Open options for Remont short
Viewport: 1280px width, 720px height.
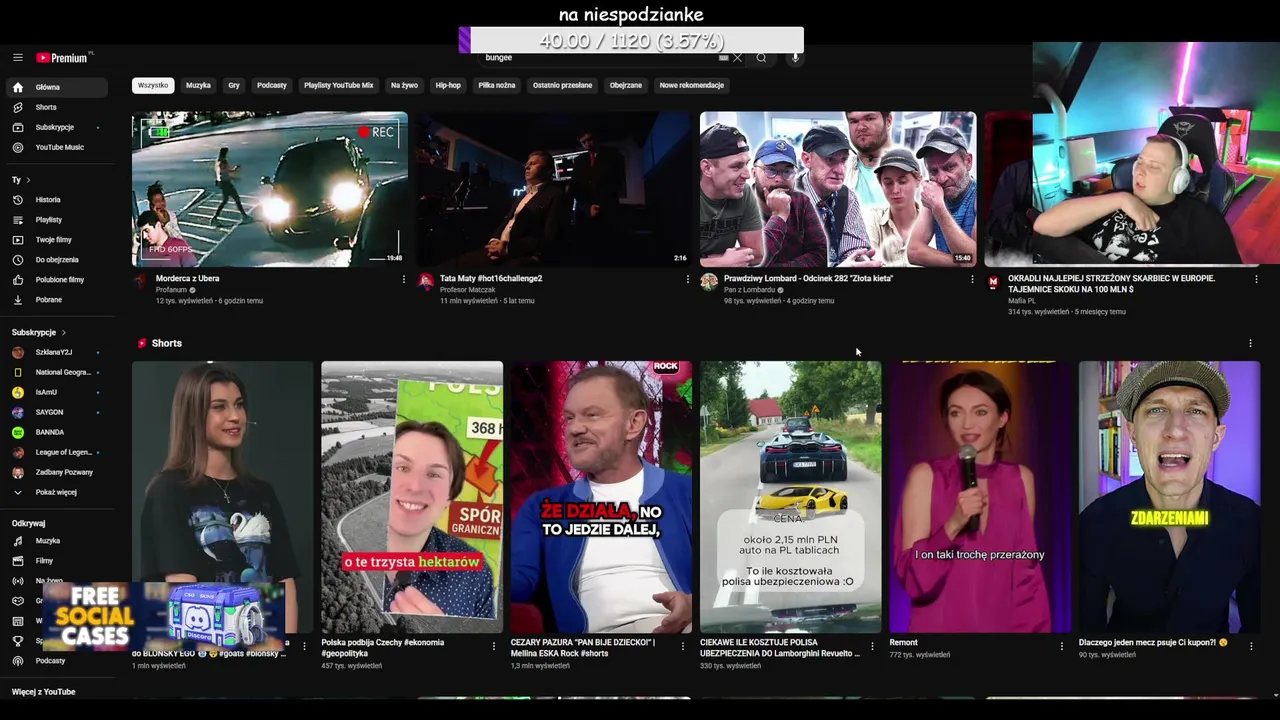coord(1062,646)
